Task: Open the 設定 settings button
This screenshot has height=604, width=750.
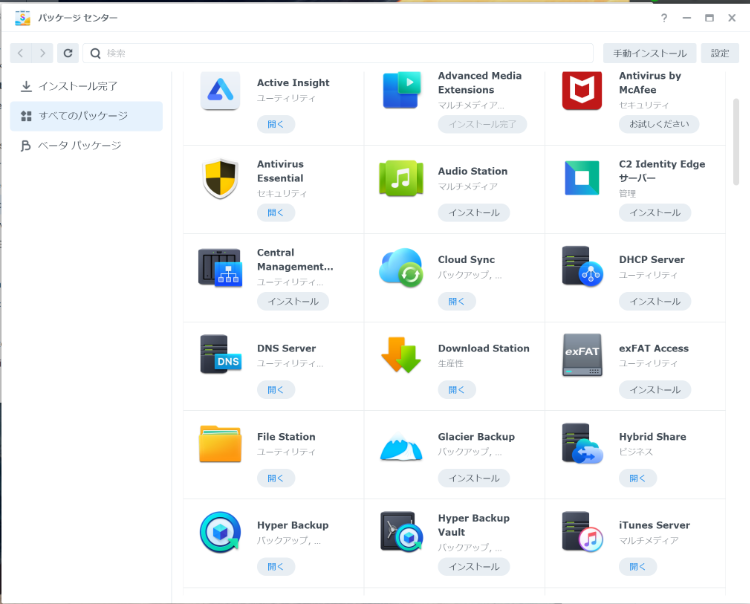Action: click(720, 53)
